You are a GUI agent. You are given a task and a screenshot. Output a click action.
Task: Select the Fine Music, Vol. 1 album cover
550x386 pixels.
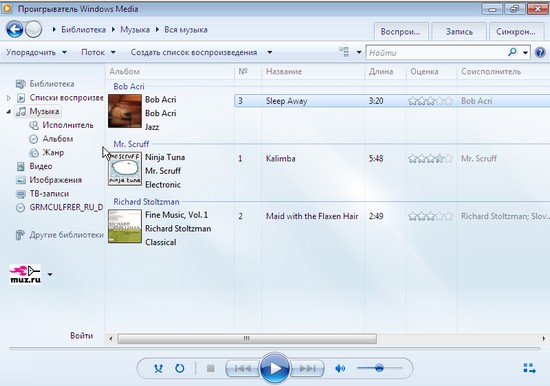(x=125, y=226)
